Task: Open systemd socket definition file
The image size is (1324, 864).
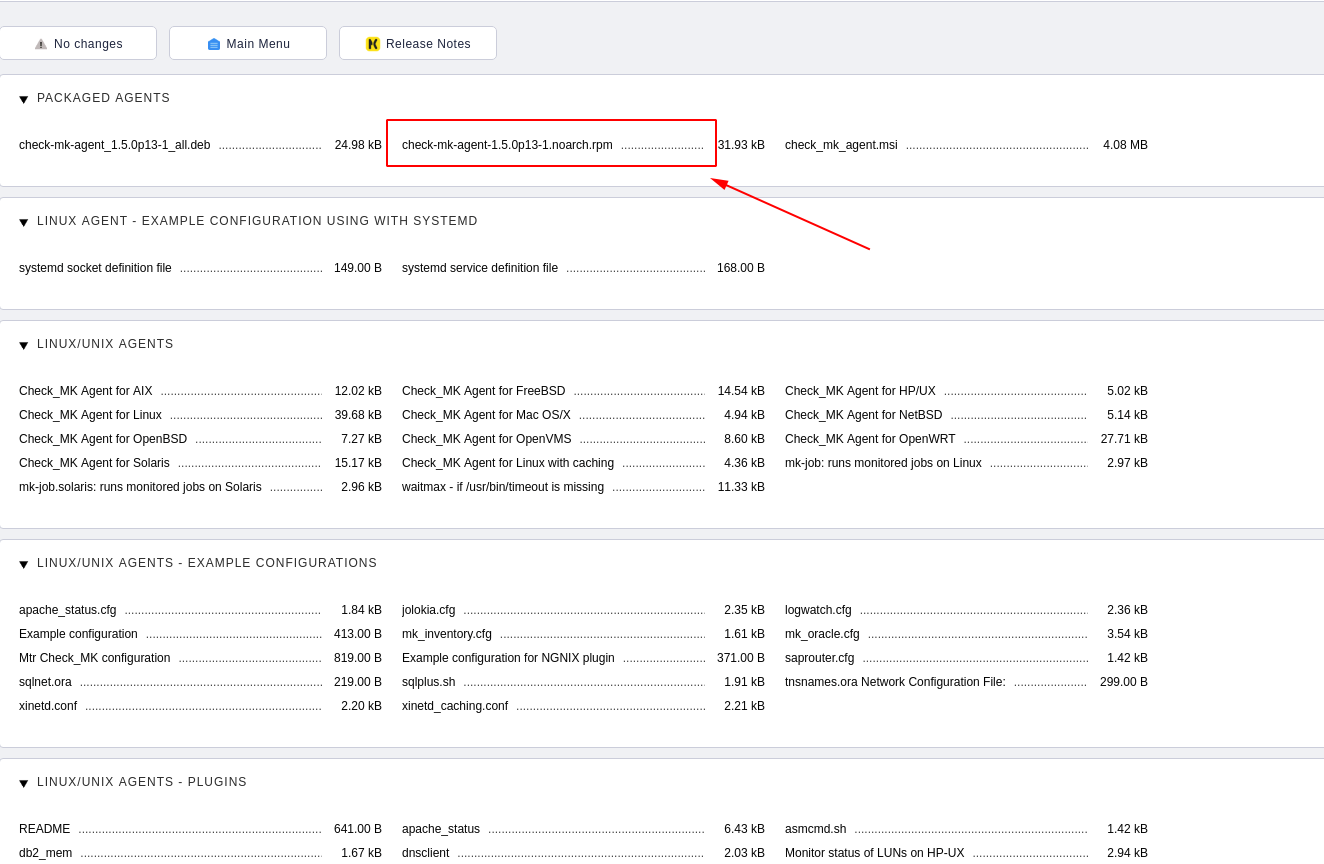Action: pos(95,268)
